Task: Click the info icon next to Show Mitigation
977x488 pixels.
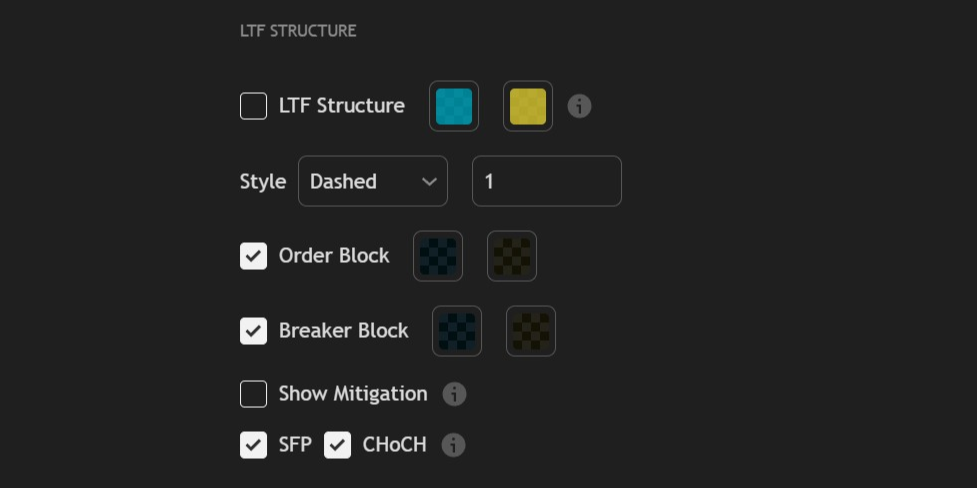Action: (x=454, y=394)
